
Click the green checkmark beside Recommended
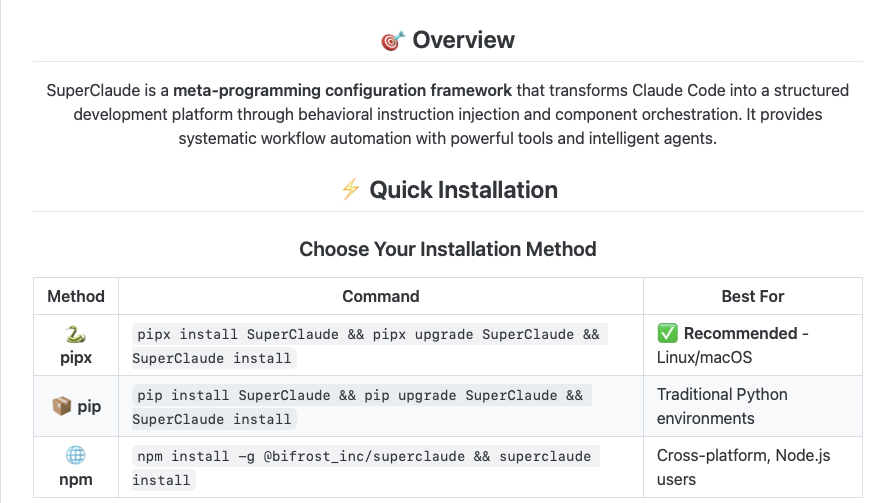(667, 333)
